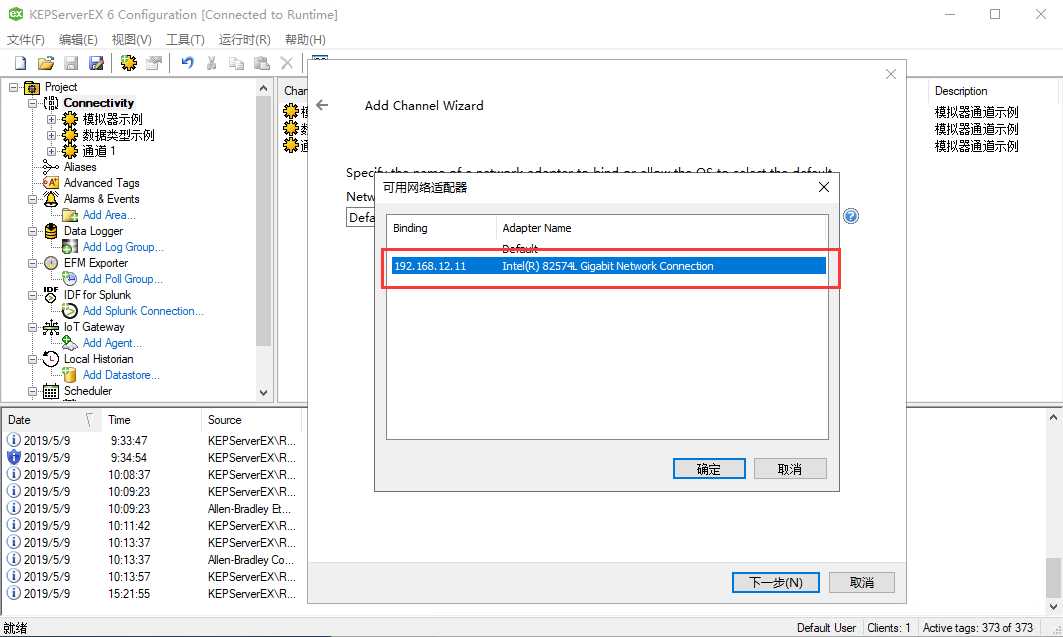Collapse the EFM Exporter node
The height and width of the screenshot is (637, 1063).
(32, 263)
